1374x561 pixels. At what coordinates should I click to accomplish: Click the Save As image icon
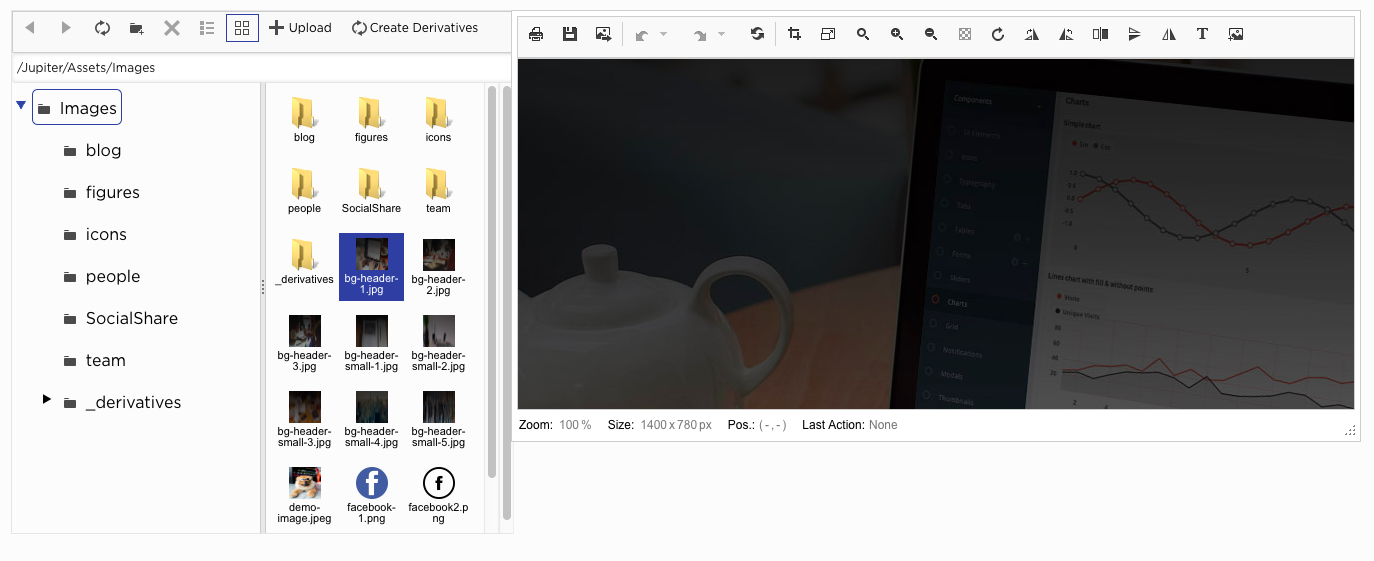pyautogui.click(x=604, y=34)
